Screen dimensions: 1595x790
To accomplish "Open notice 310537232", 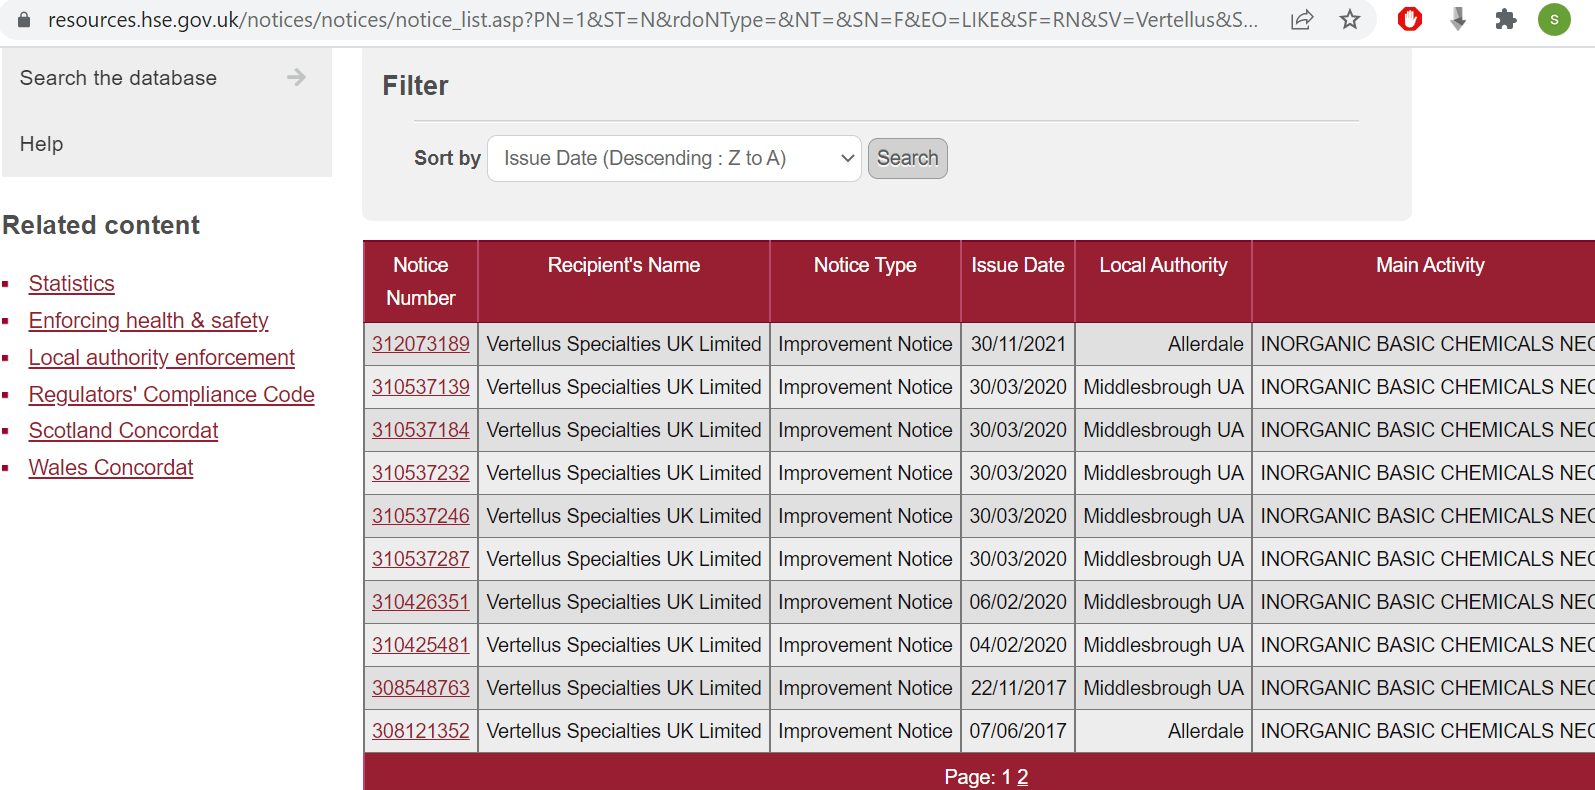I will [x=421, y=473].
